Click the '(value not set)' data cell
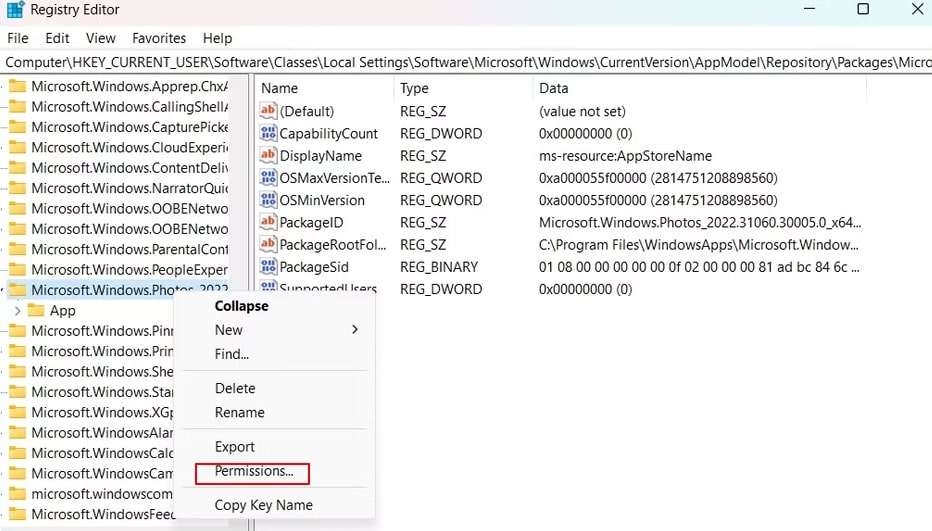Screen dimensions: 932x531 pyautogui.click(x=582, y=111)
